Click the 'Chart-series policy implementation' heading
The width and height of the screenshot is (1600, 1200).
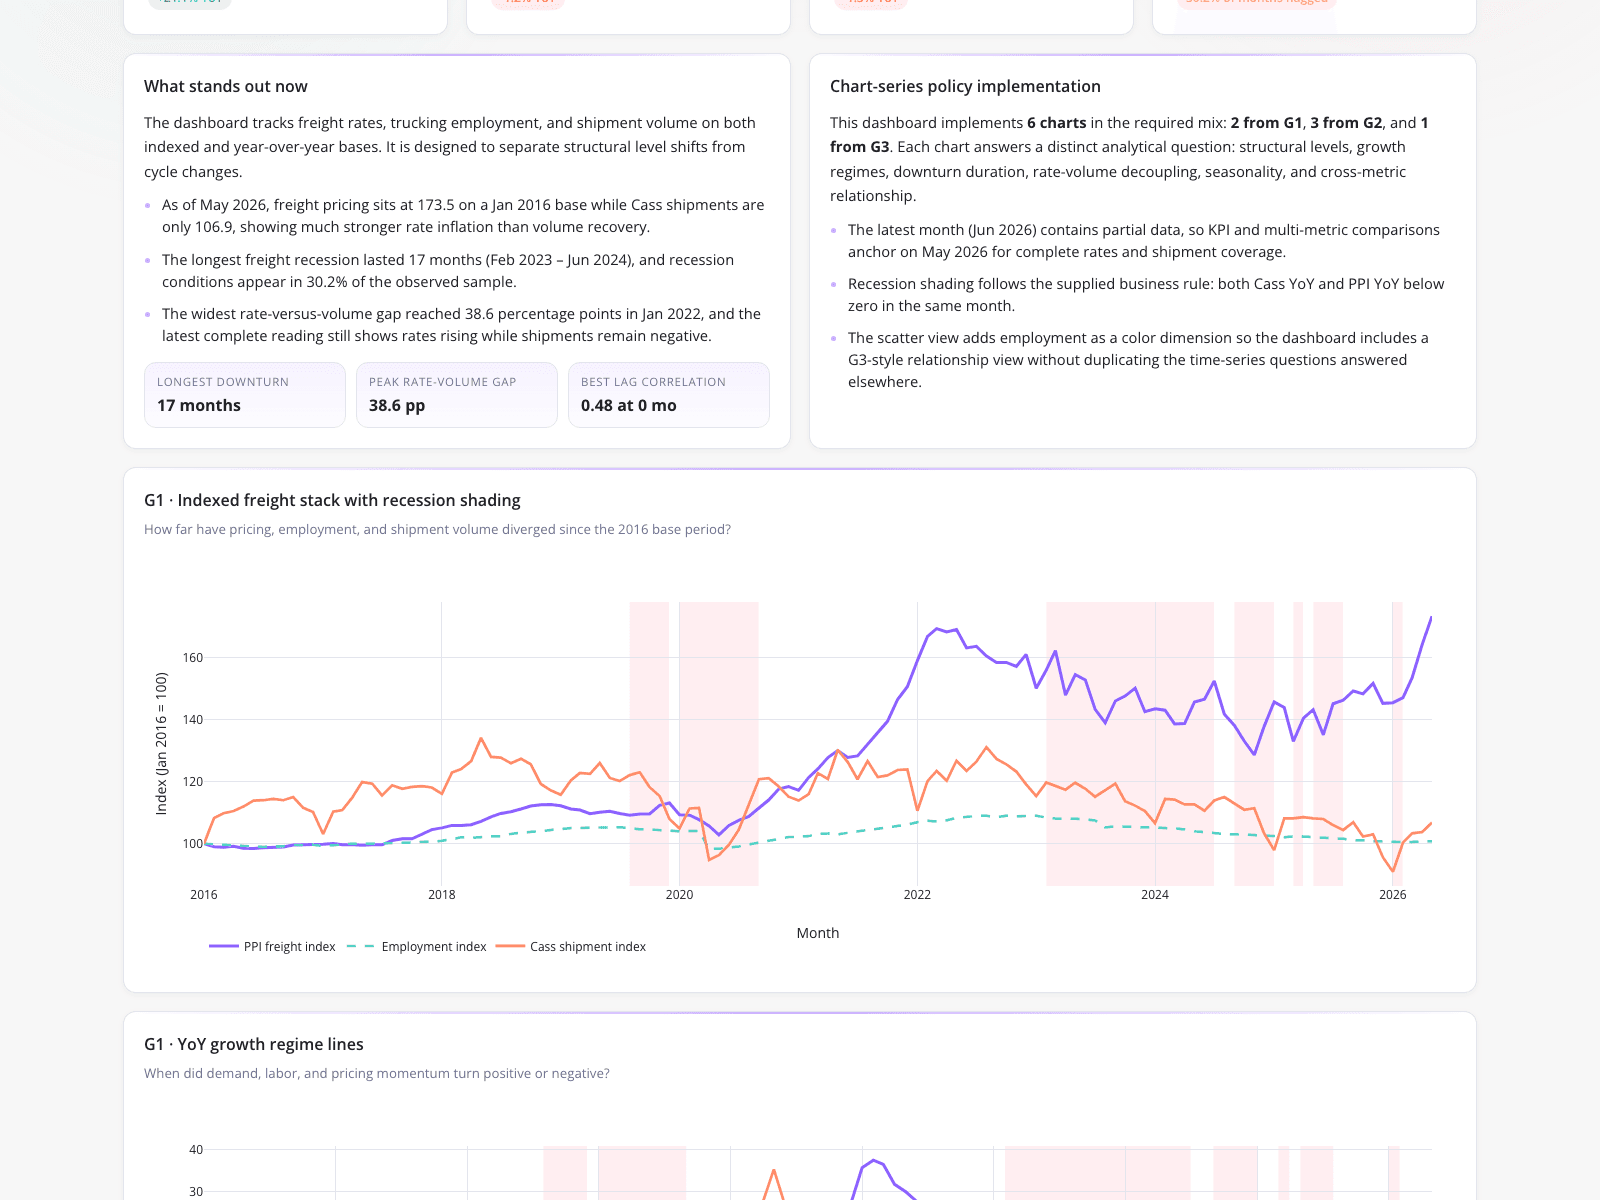[x=965, y=86]
